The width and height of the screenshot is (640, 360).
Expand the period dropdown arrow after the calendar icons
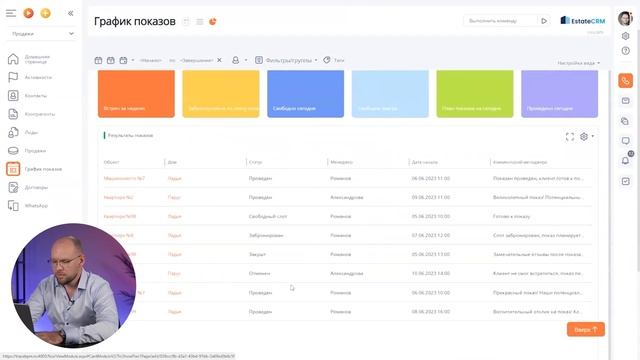click(x=133, y=60)
